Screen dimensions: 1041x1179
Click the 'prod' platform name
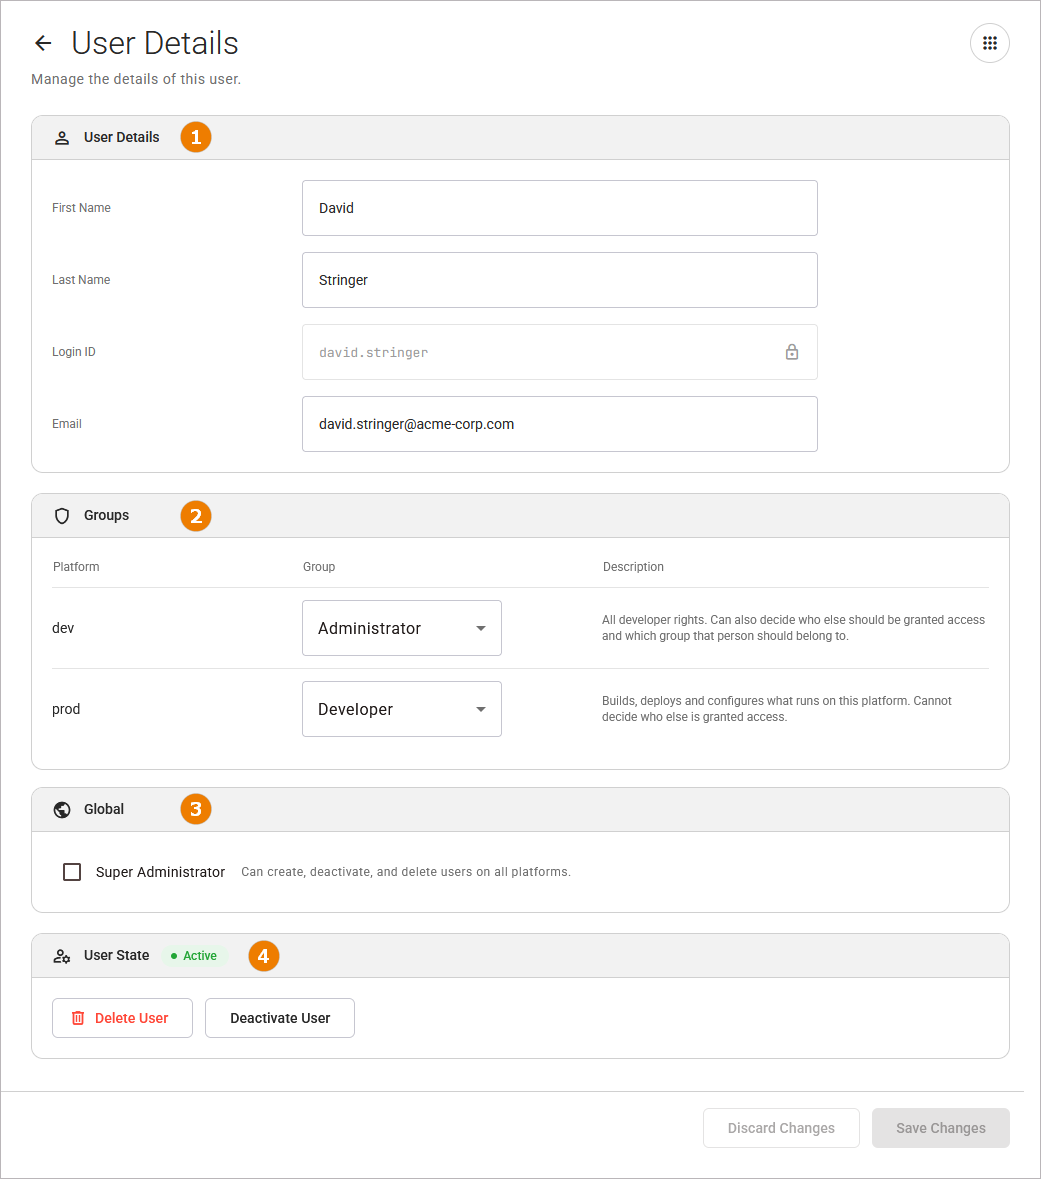66,709
